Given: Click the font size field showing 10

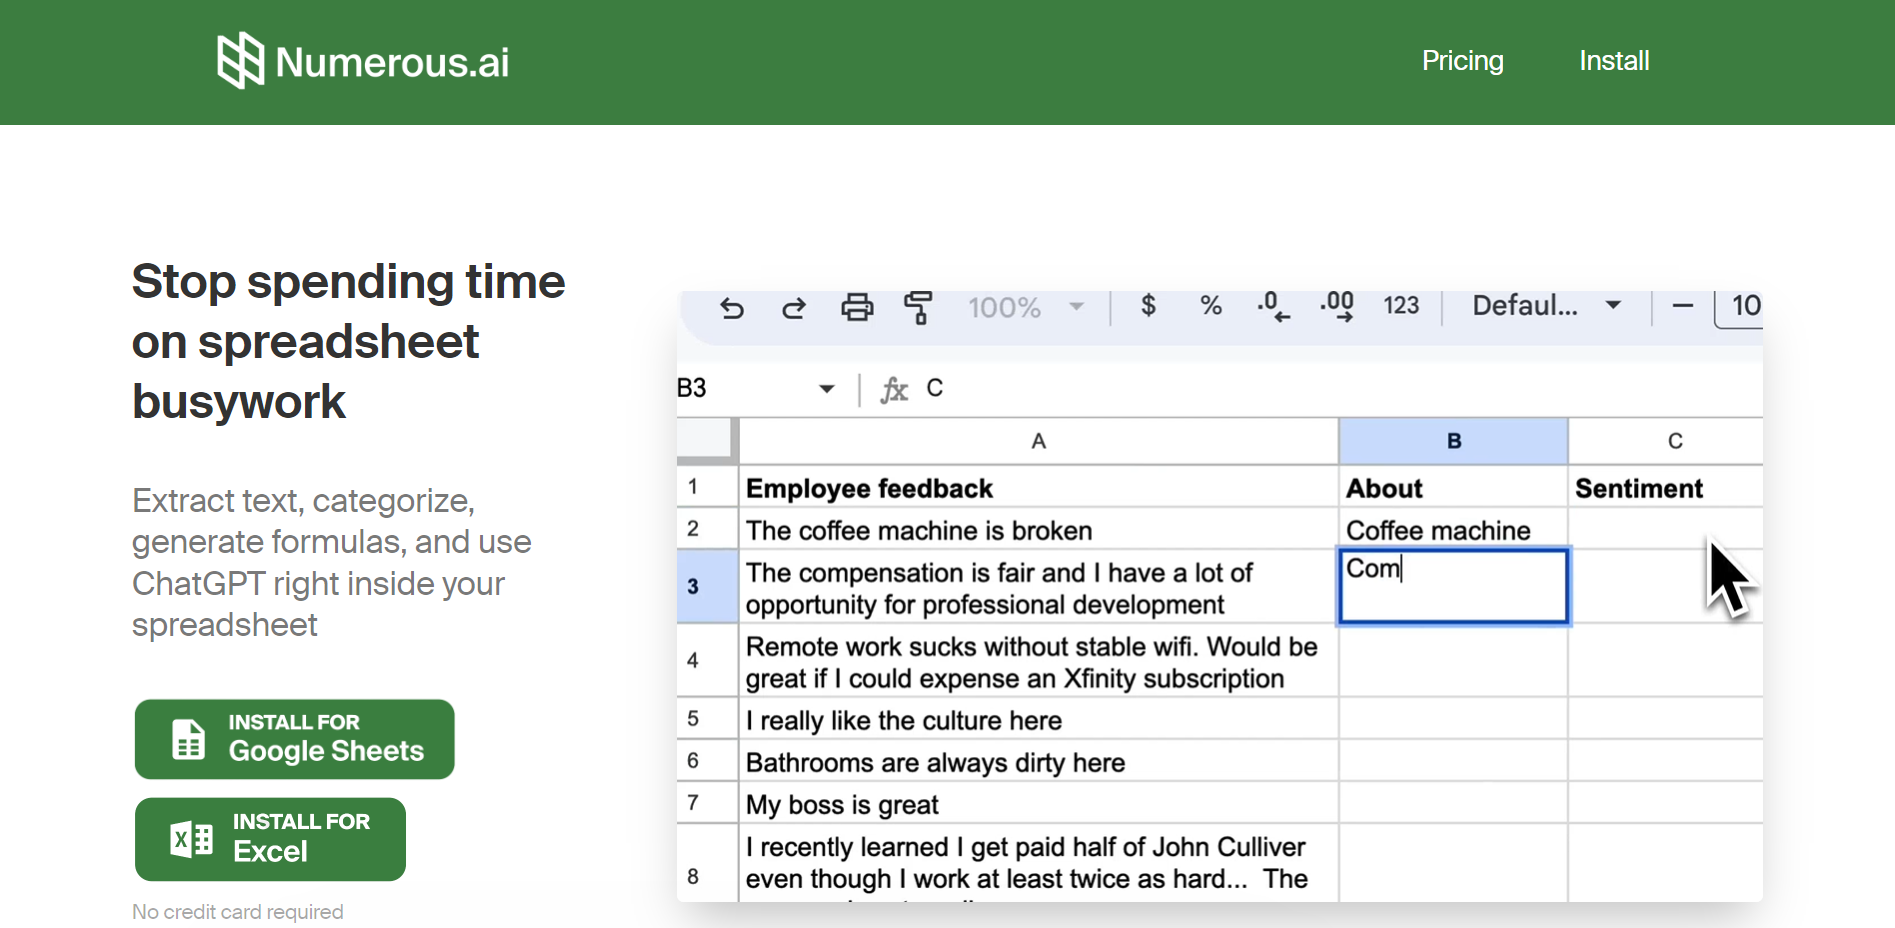Looking at the screenshot, I should [1744, 306].
